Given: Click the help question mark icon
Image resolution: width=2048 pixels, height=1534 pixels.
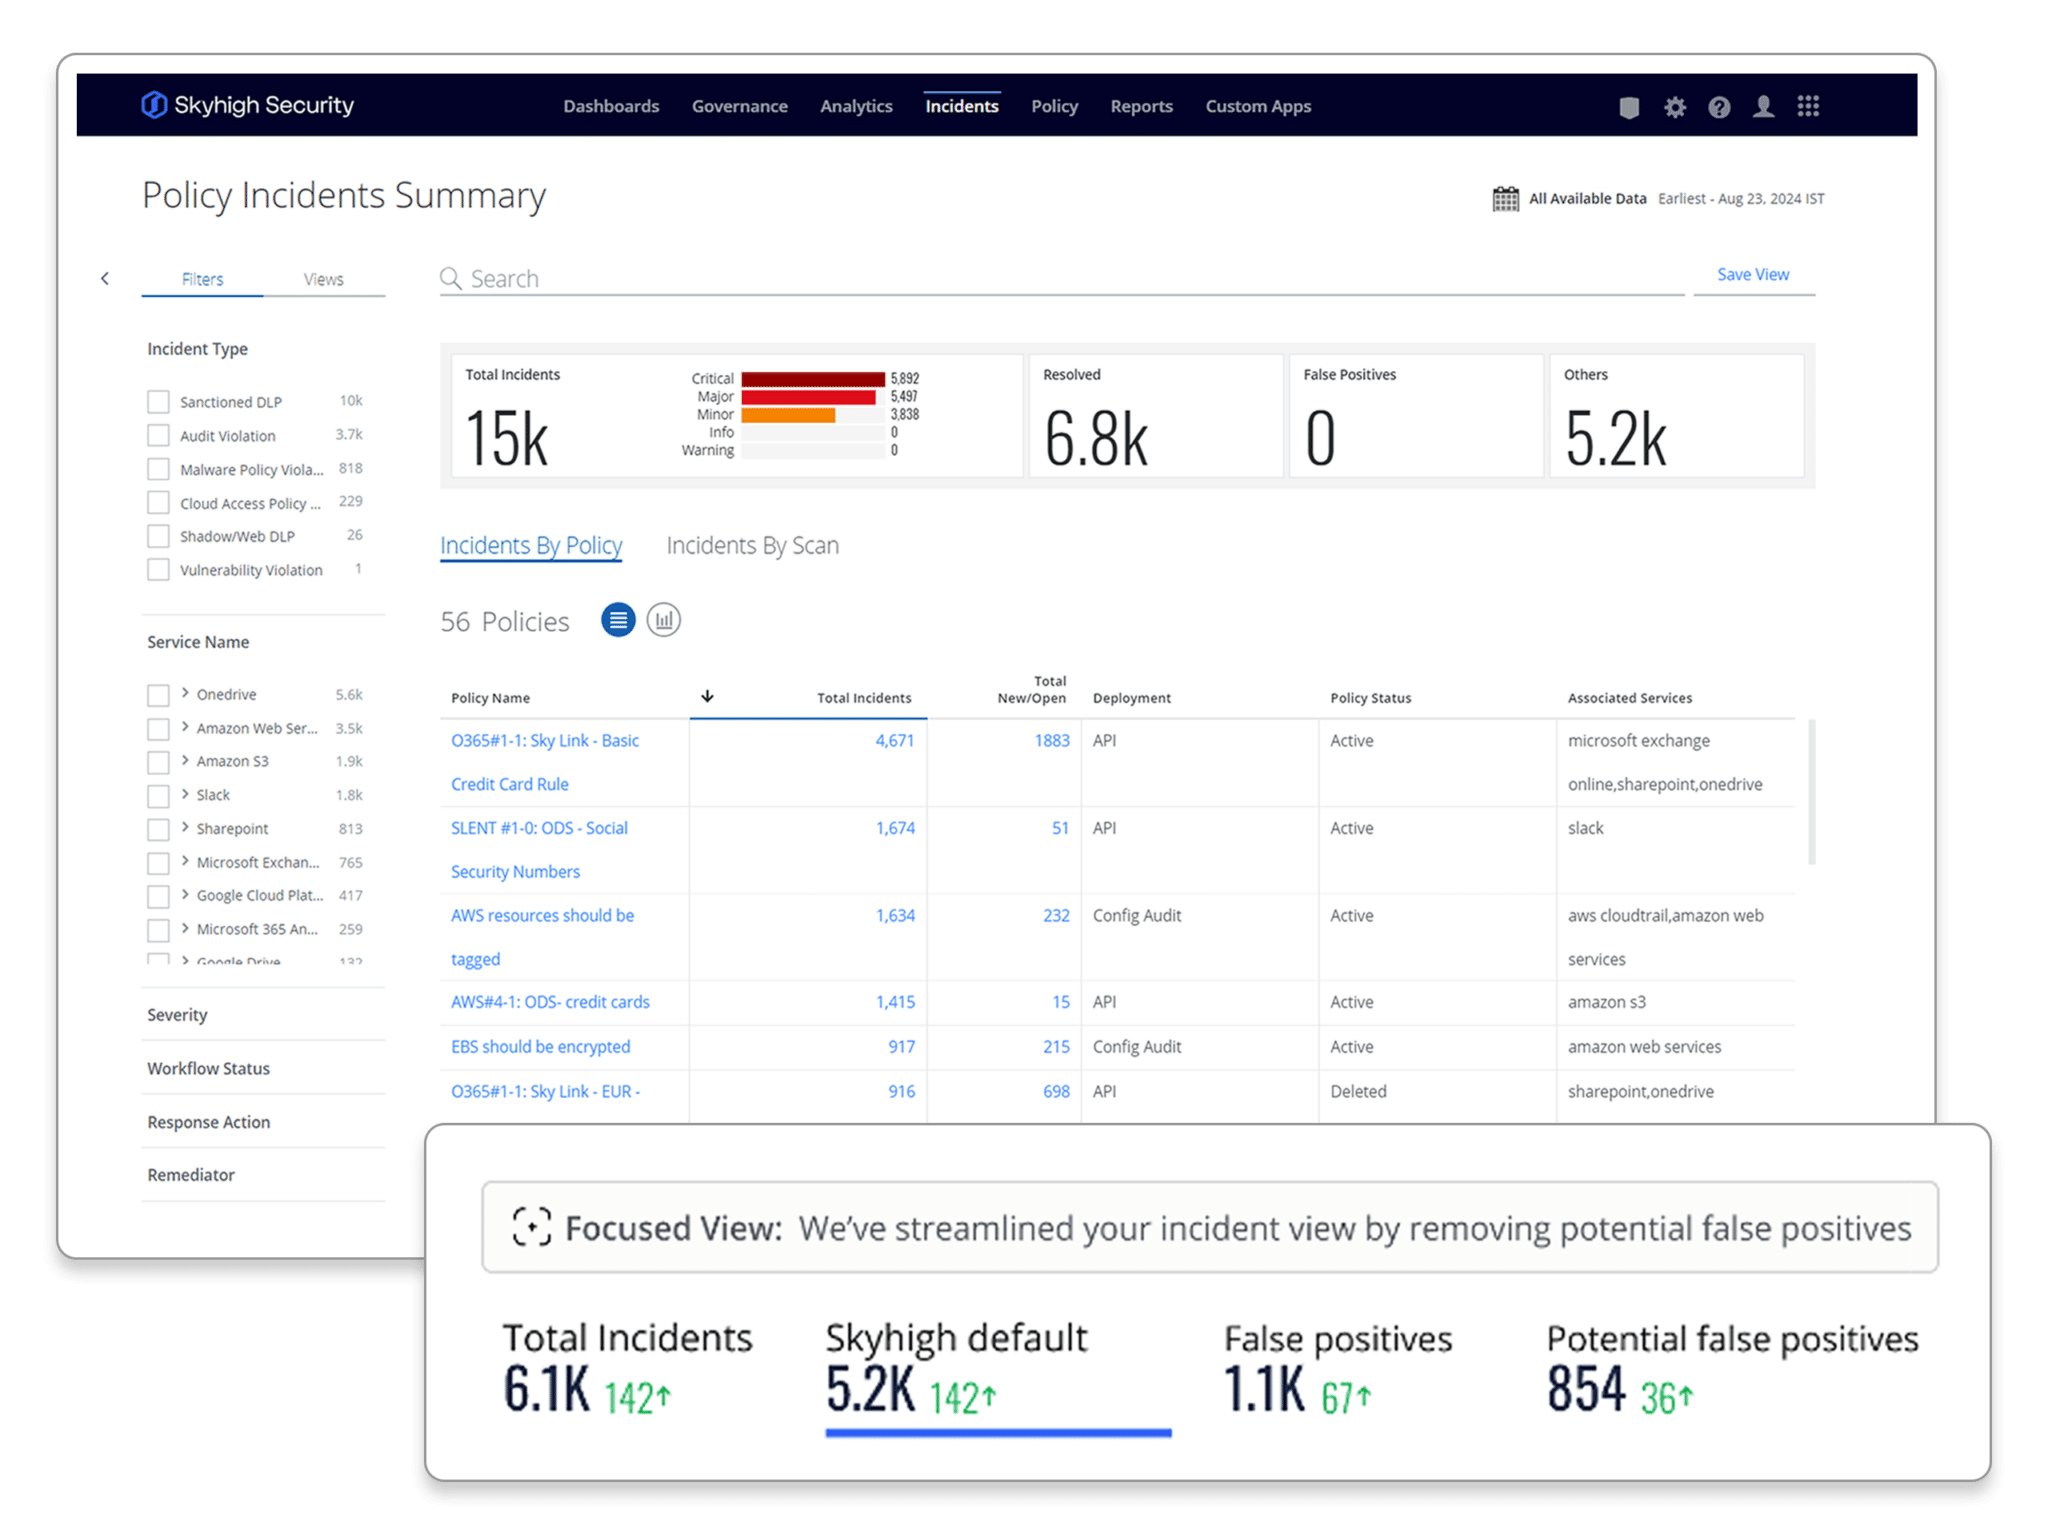Looking at the screenshot, I should point(1718,107).
